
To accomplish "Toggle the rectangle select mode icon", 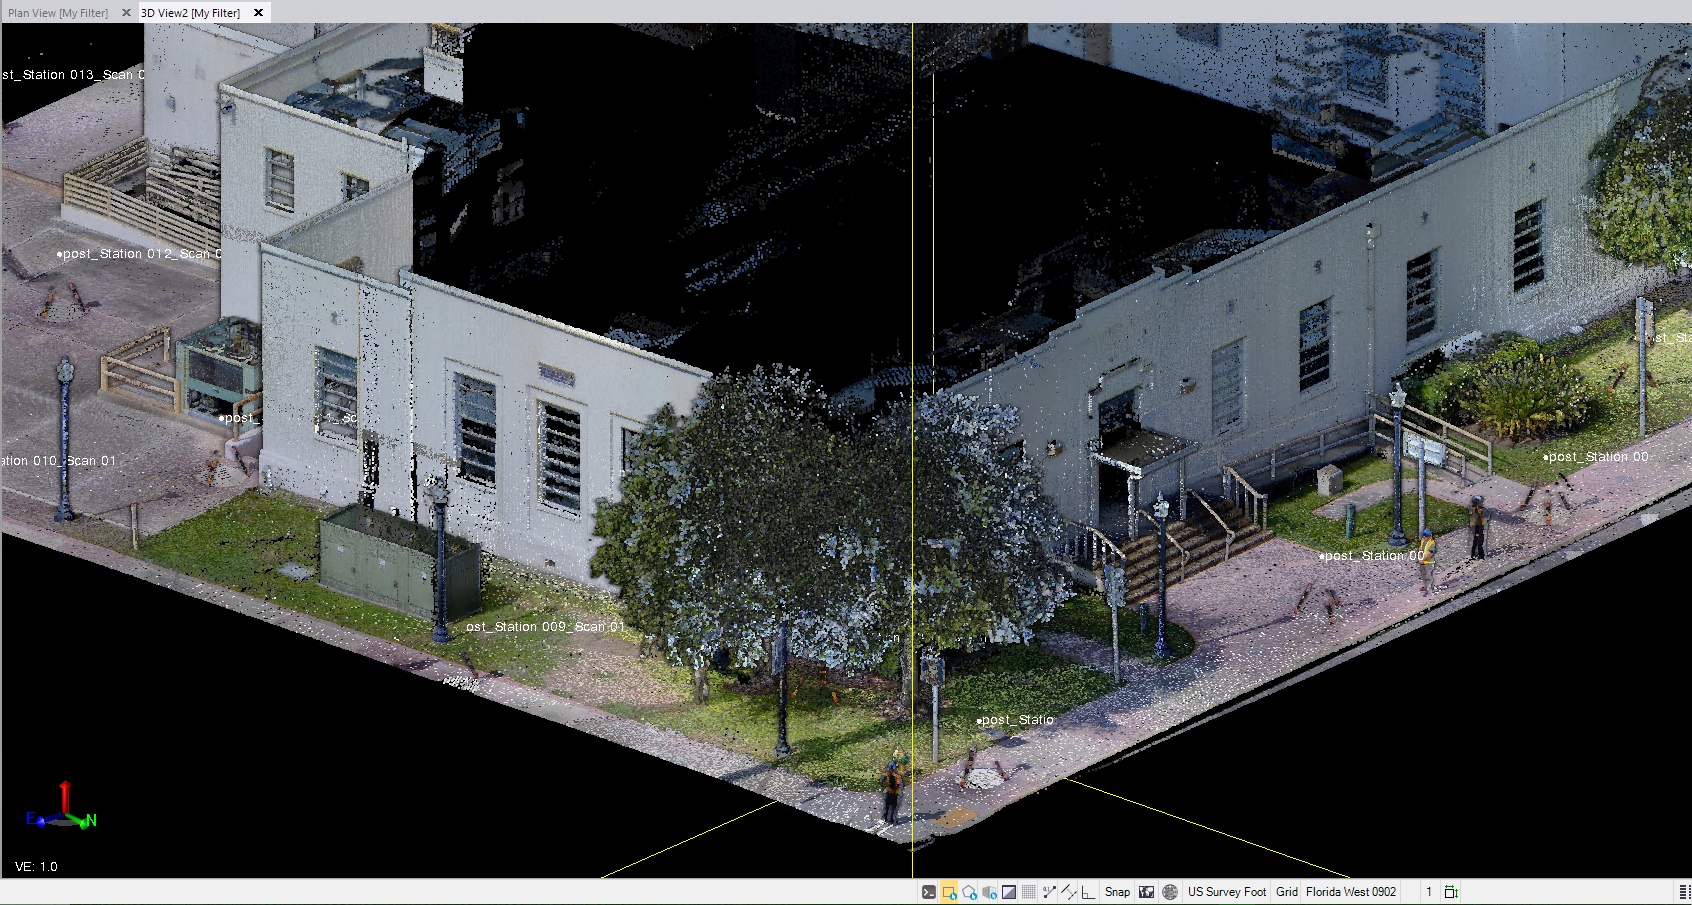I will [x=949, y=892].
